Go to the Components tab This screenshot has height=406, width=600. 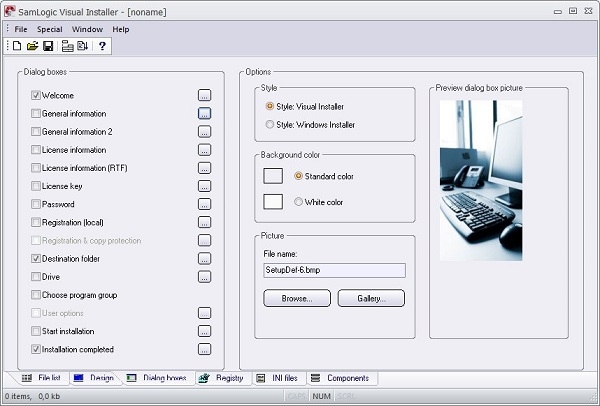click(x=342, y=378)
